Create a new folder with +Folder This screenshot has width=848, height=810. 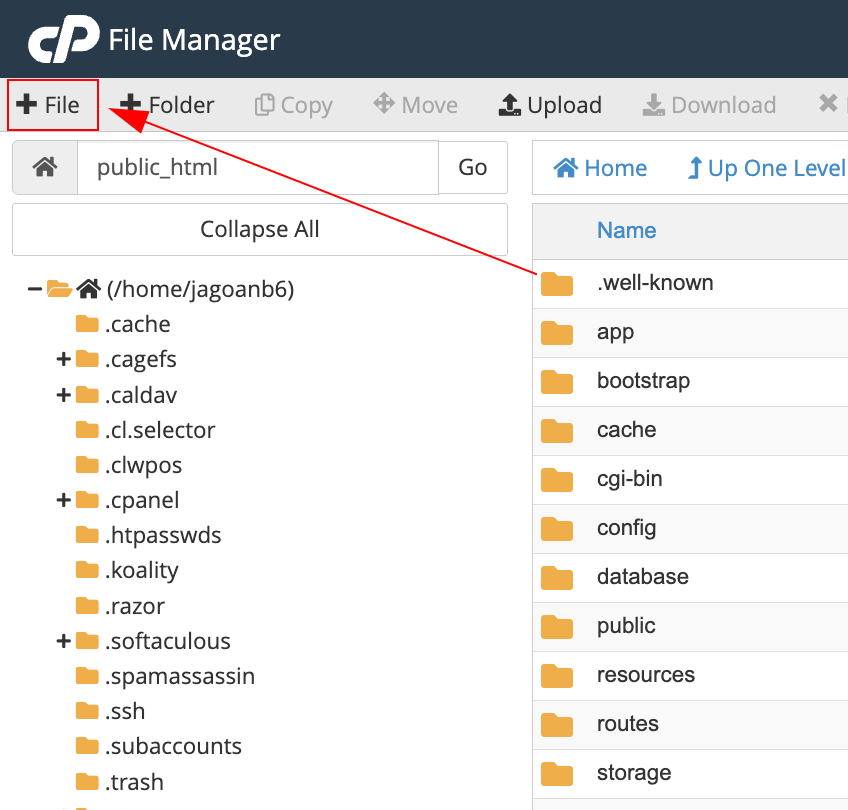(167, 105)
